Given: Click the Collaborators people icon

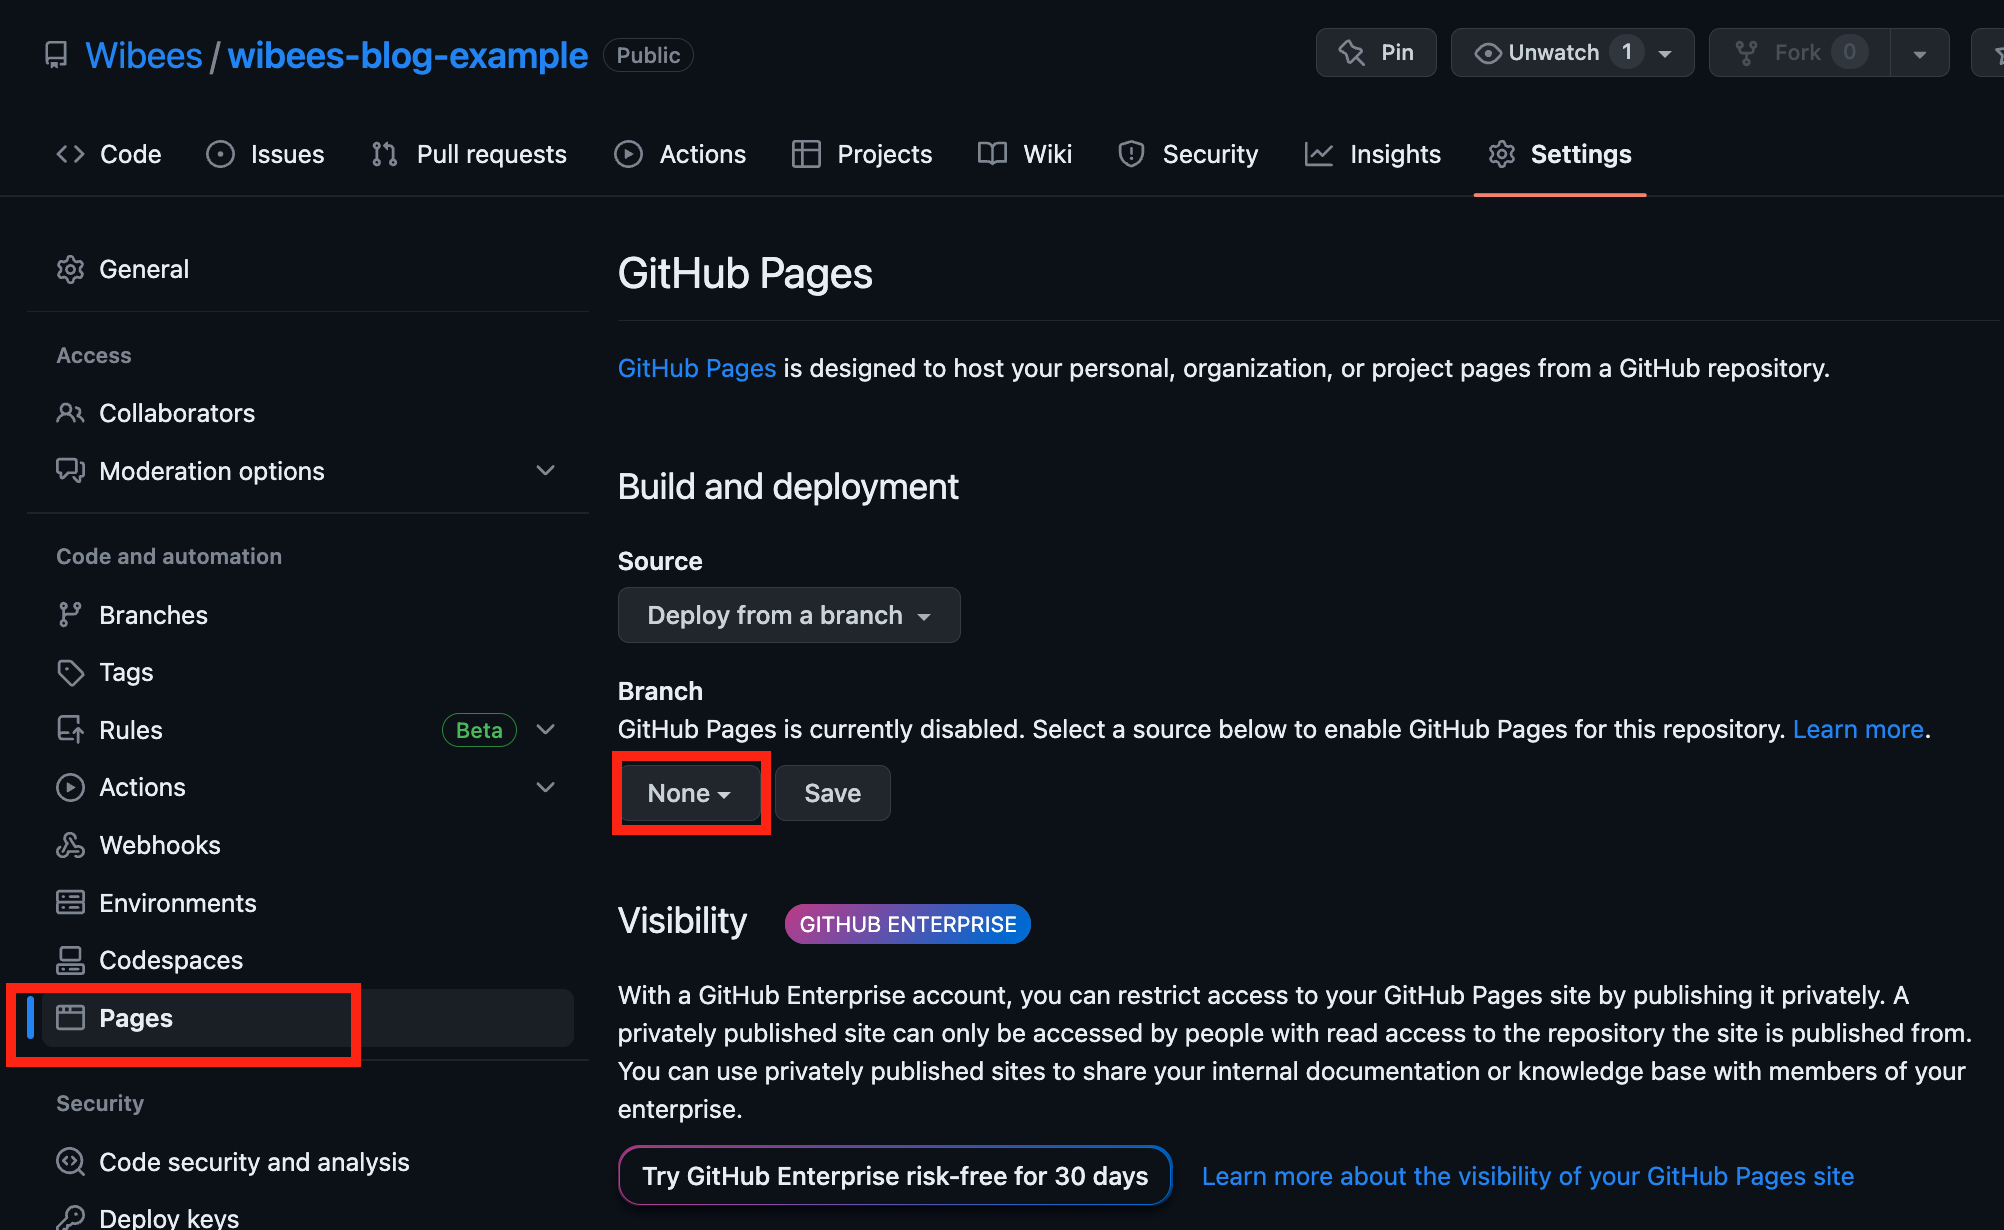Looking at the screenshot, I should (70, 413).
